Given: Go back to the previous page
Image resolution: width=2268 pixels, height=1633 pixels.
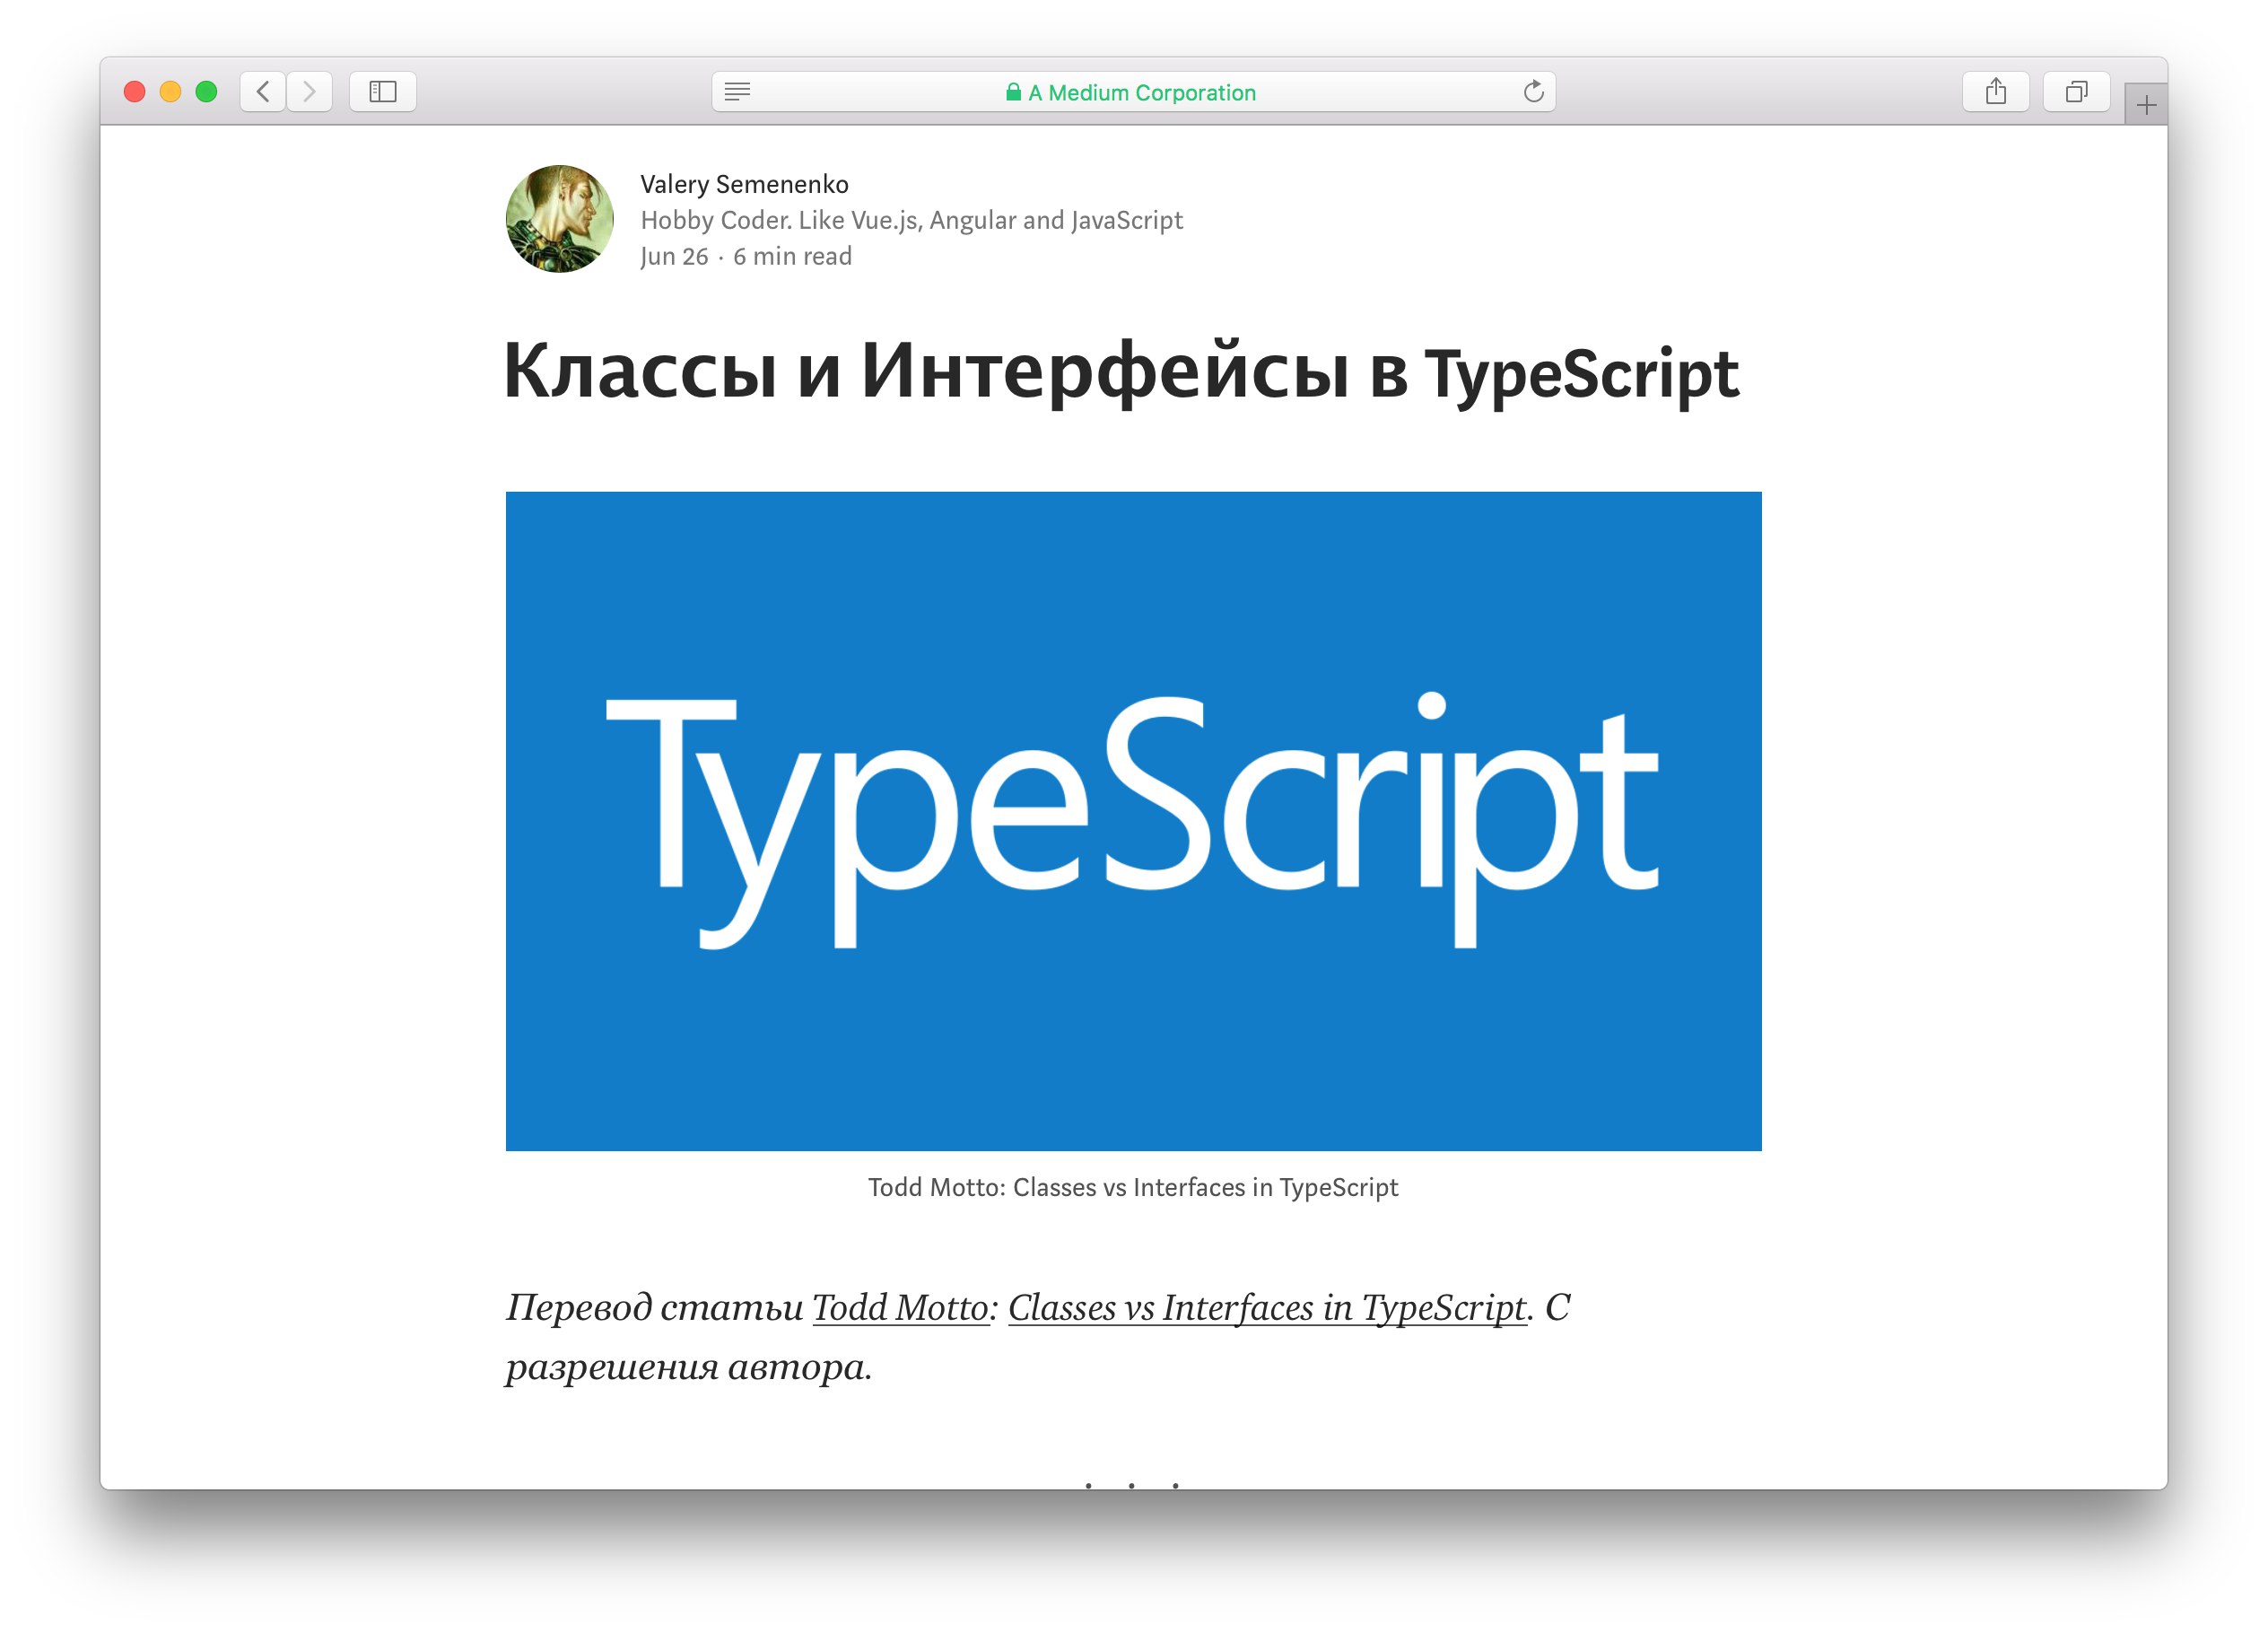Looking at the screenshot, I should click(263, 92).
